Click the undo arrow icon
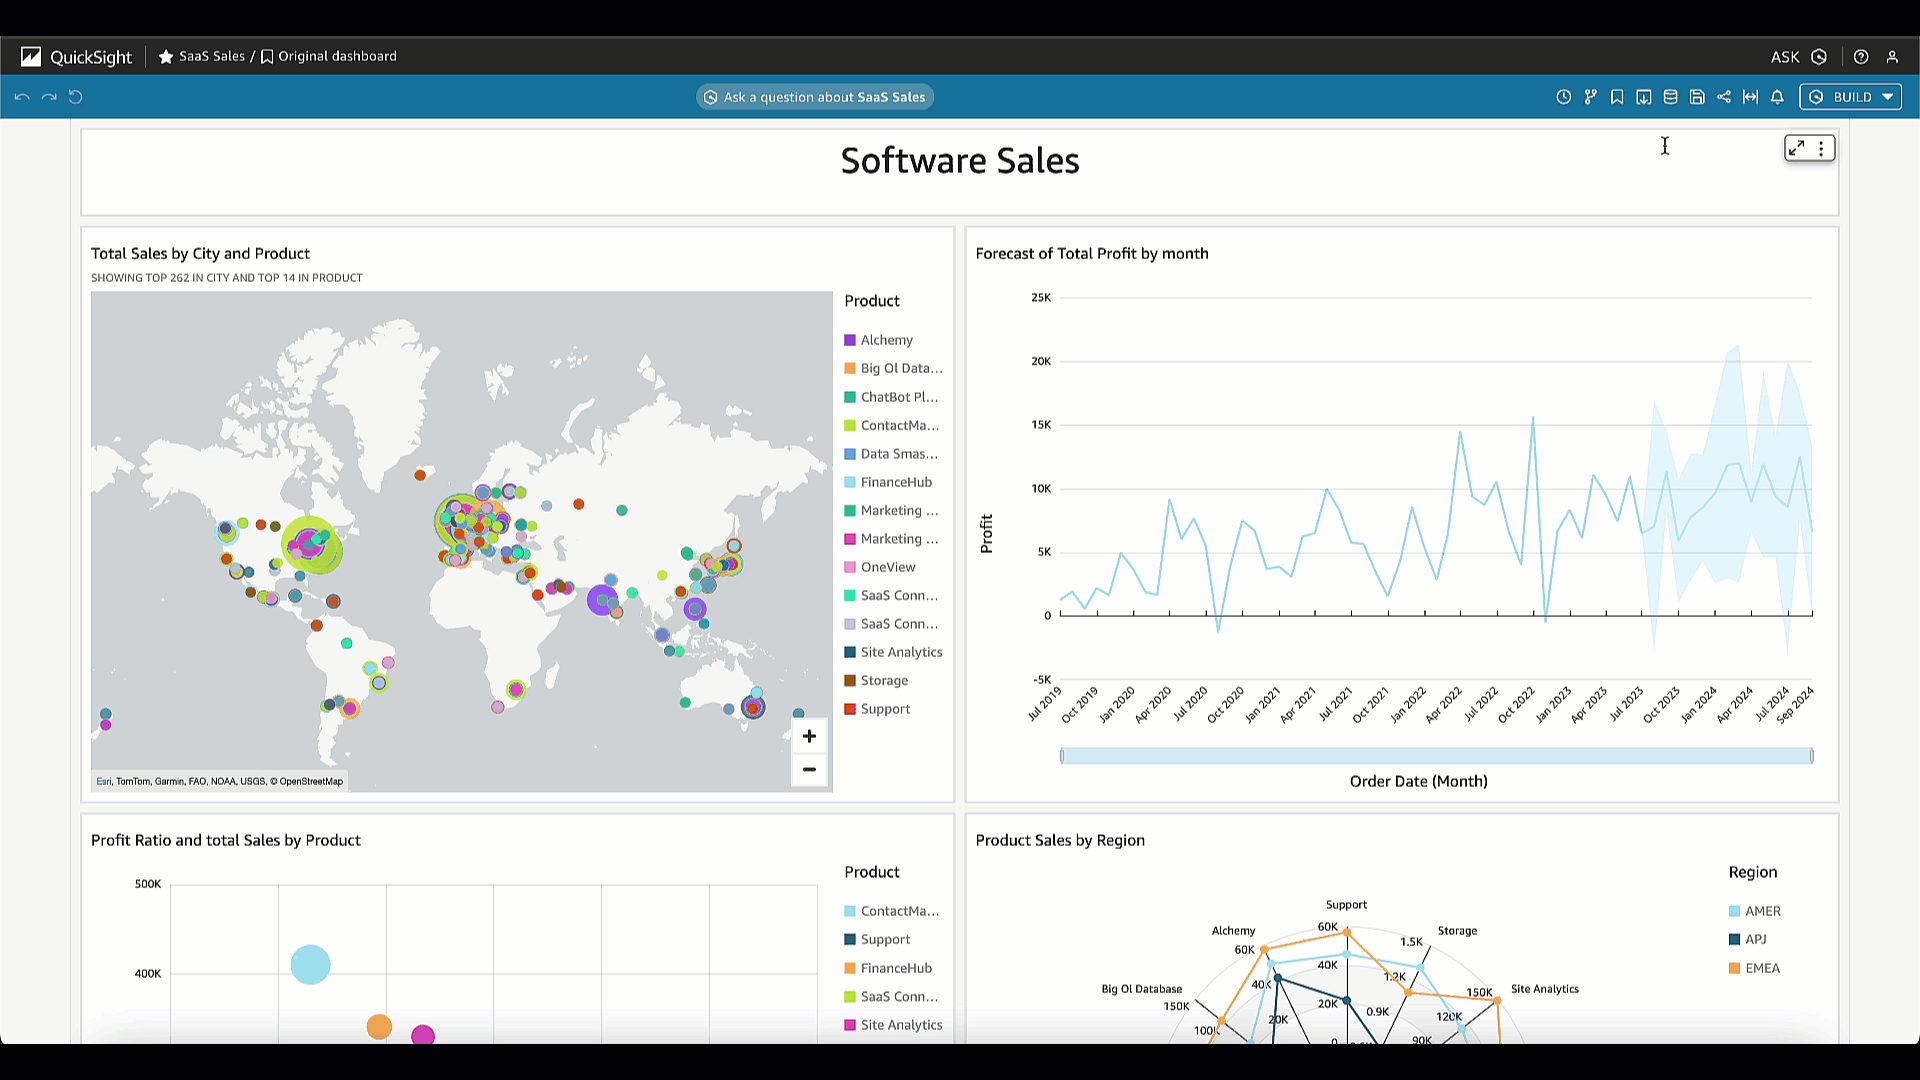The height and width of the screenshot is (1080, 1920). coord(22,97)
